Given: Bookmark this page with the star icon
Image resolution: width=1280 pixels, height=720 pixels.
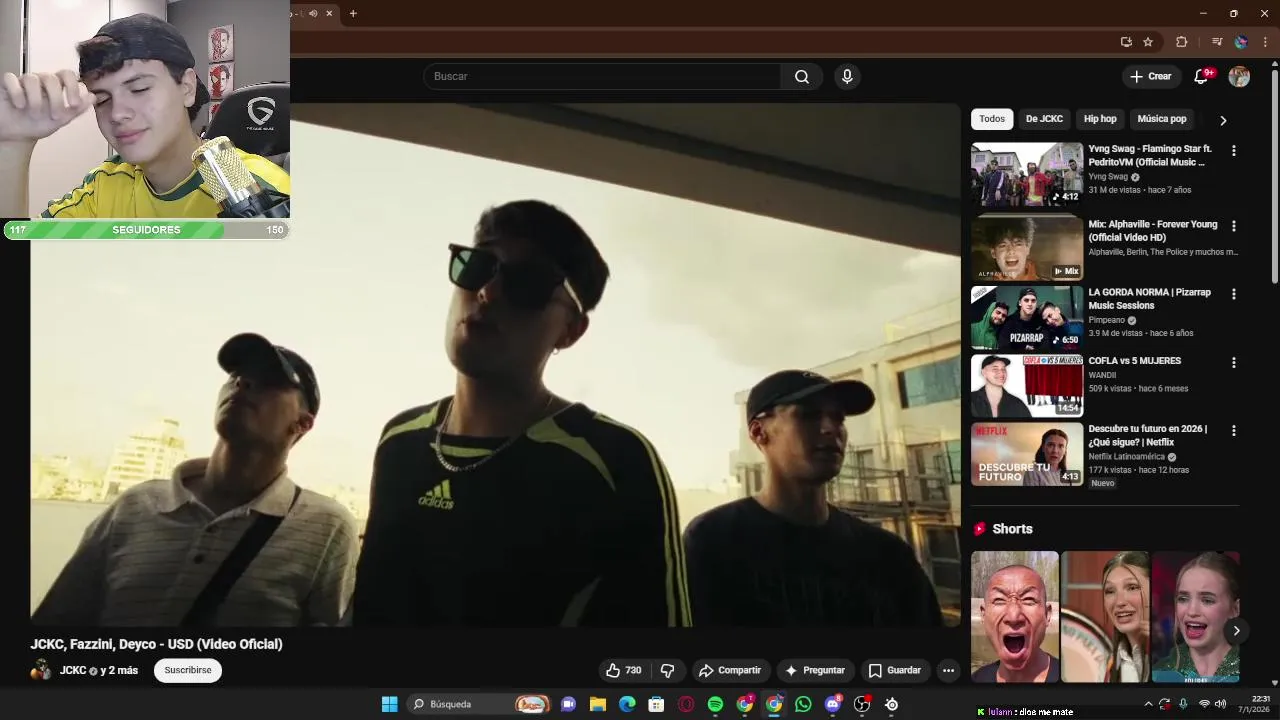Looking at the screenshot, I should click(x=1148, y=42).
